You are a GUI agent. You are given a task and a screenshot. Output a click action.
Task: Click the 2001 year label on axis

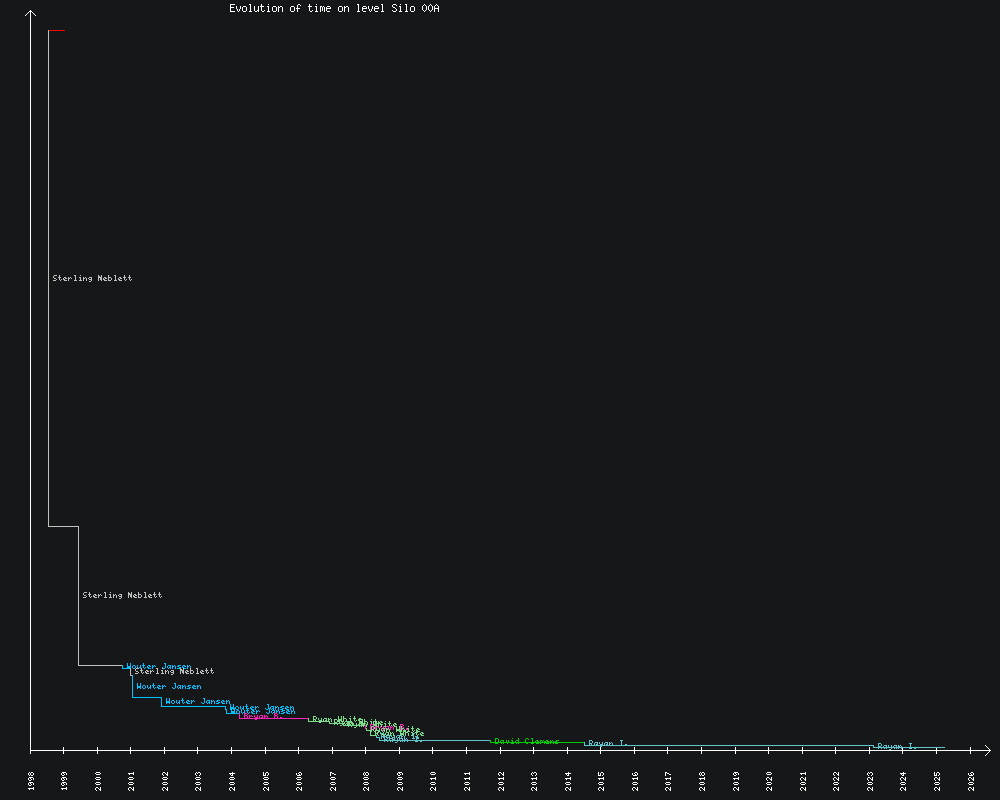(132, 781)
